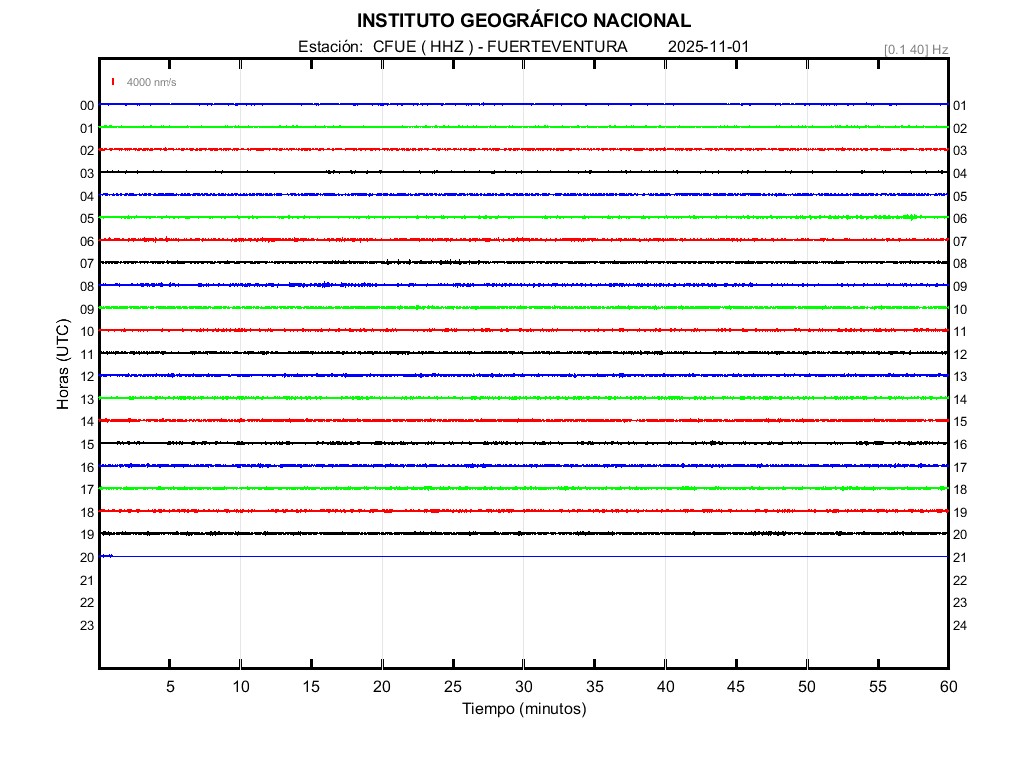Click the INSTITUTO GEOGRÁFICO NACIONAL title
The height and width of the screenshot is (768, 1024).
[x=523, y=21]
